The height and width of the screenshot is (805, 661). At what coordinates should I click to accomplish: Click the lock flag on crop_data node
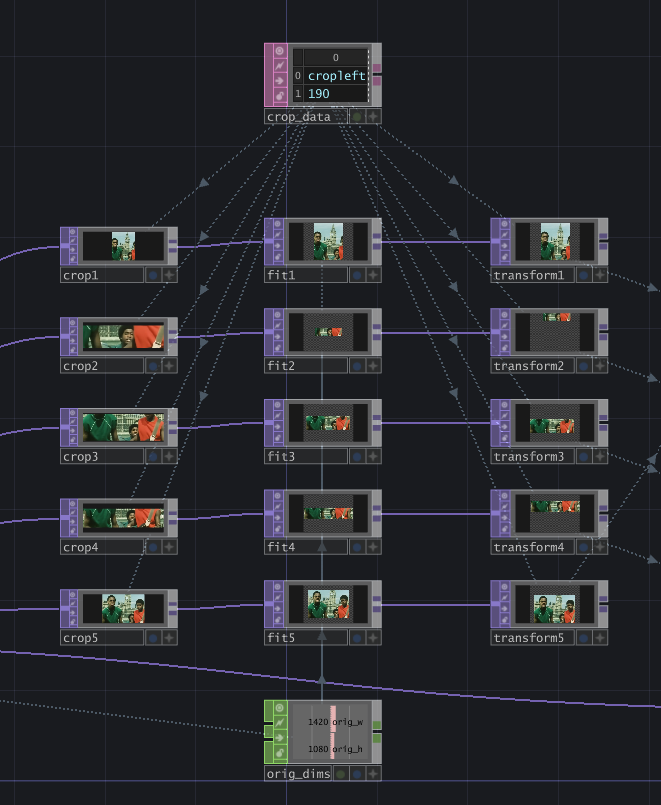pyautogui.click(x=279, y=95)
